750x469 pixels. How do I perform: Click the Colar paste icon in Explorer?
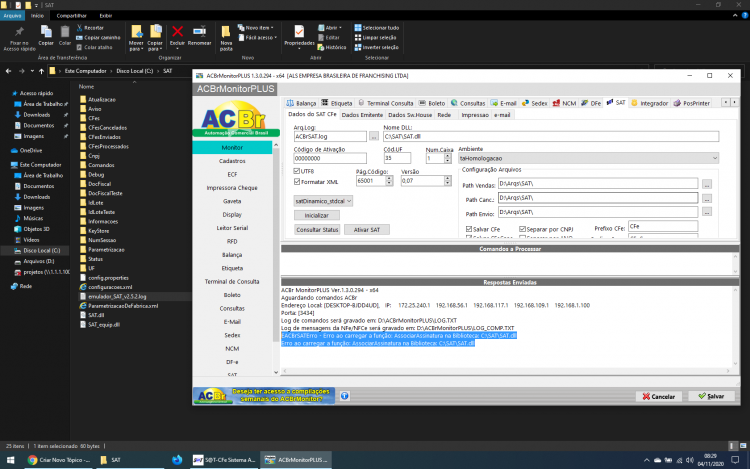pos(65,32)
